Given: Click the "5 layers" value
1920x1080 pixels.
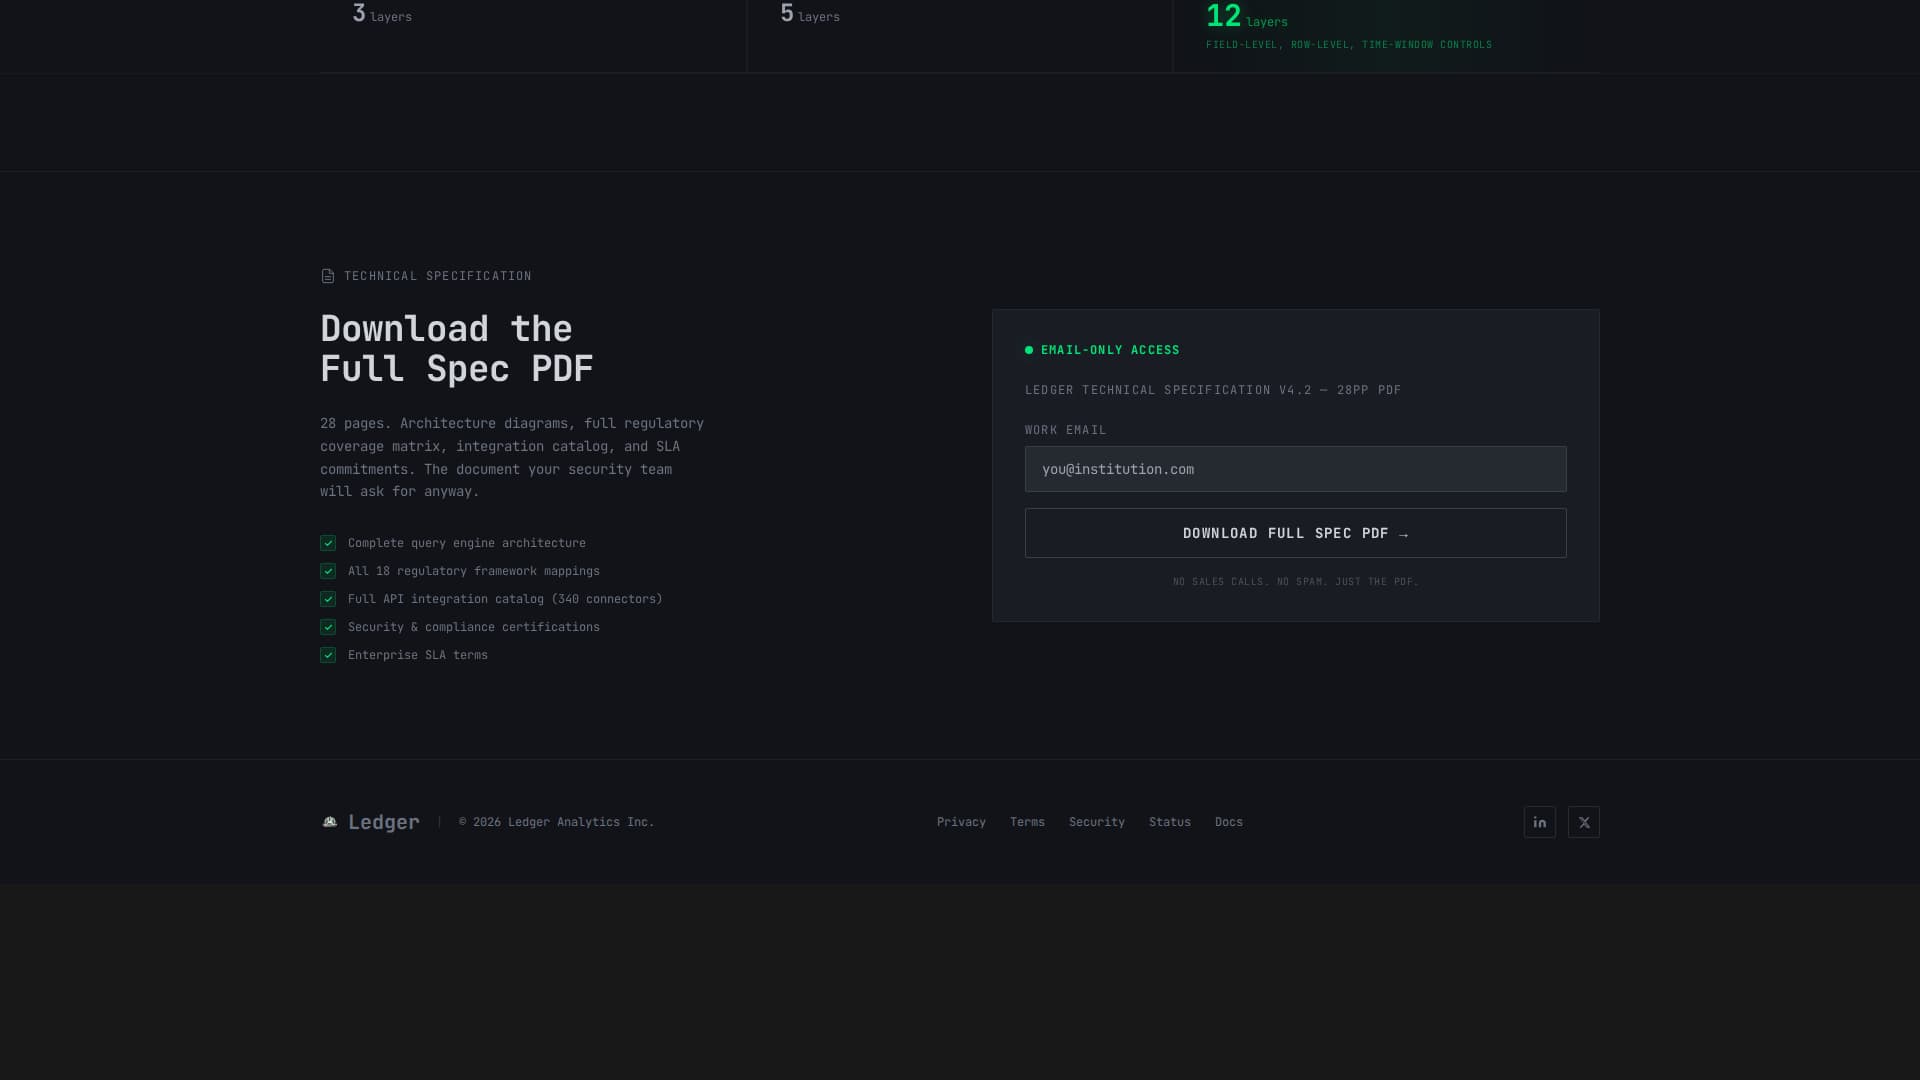Looking at the screenshot, I should (810, 14).
